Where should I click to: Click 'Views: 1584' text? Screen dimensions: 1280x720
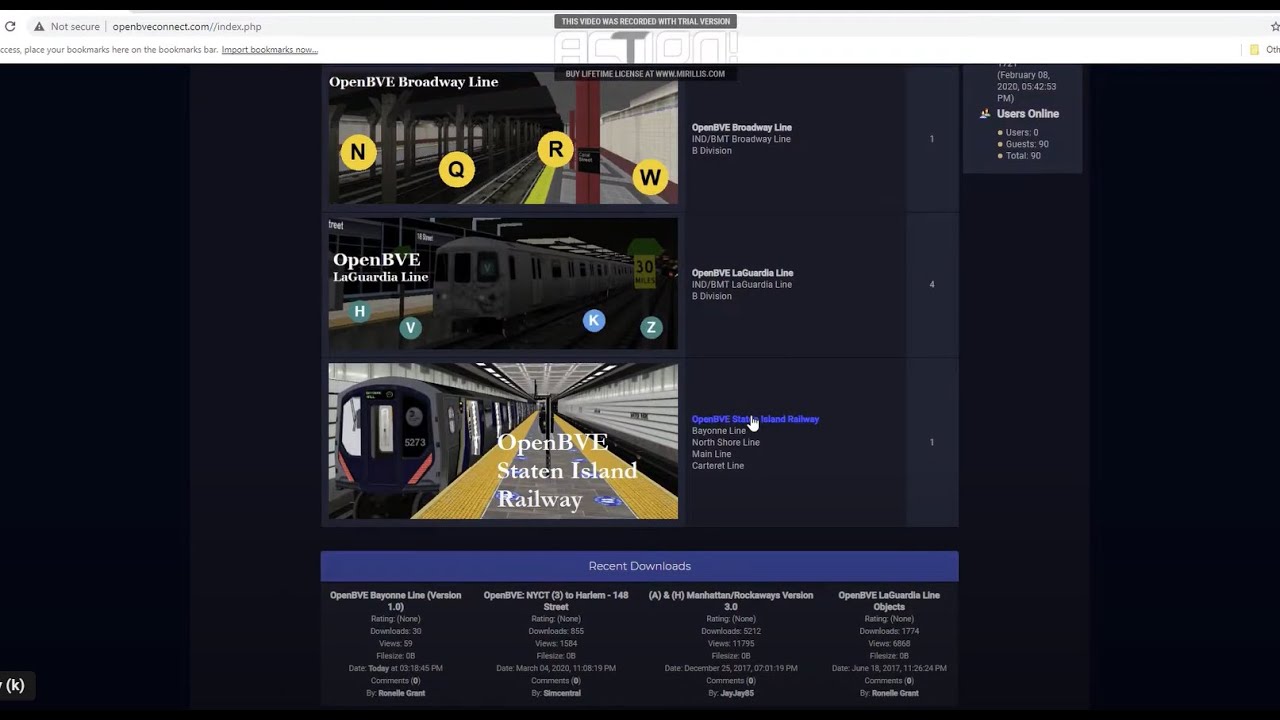tap(556, 644)
